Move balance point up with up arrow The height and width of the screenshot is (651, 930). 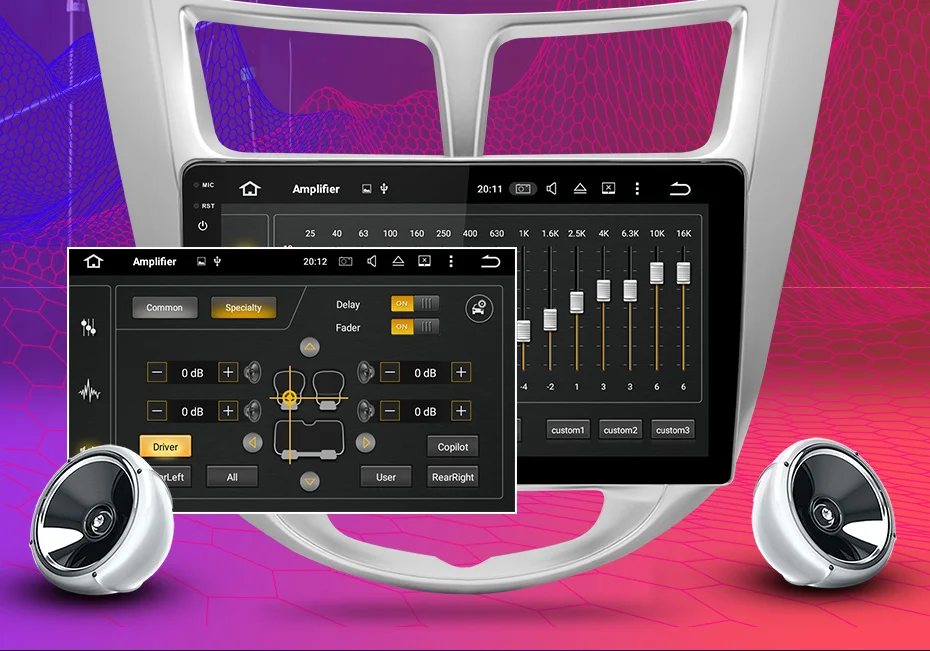[310, 347]
